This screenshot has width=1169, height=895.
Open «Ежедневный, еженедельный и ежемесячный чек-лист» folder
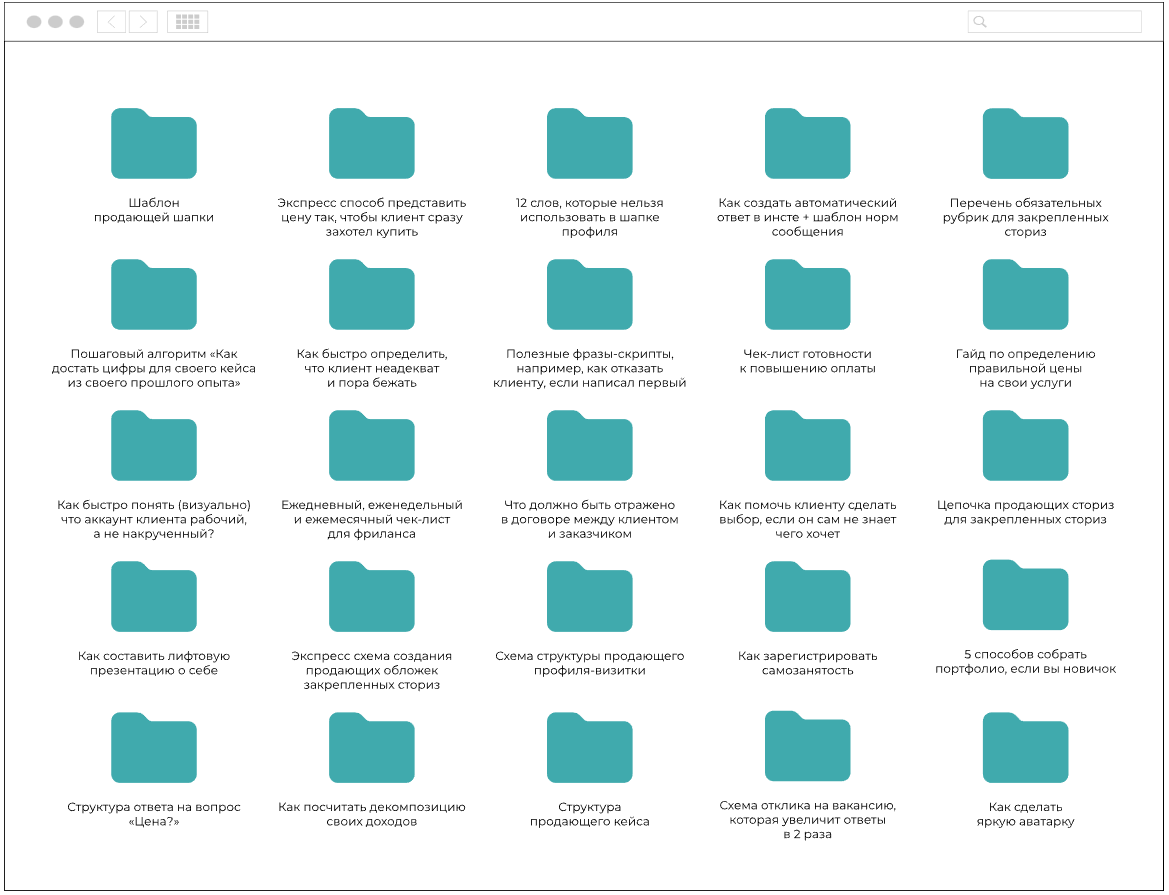[371, 446]
